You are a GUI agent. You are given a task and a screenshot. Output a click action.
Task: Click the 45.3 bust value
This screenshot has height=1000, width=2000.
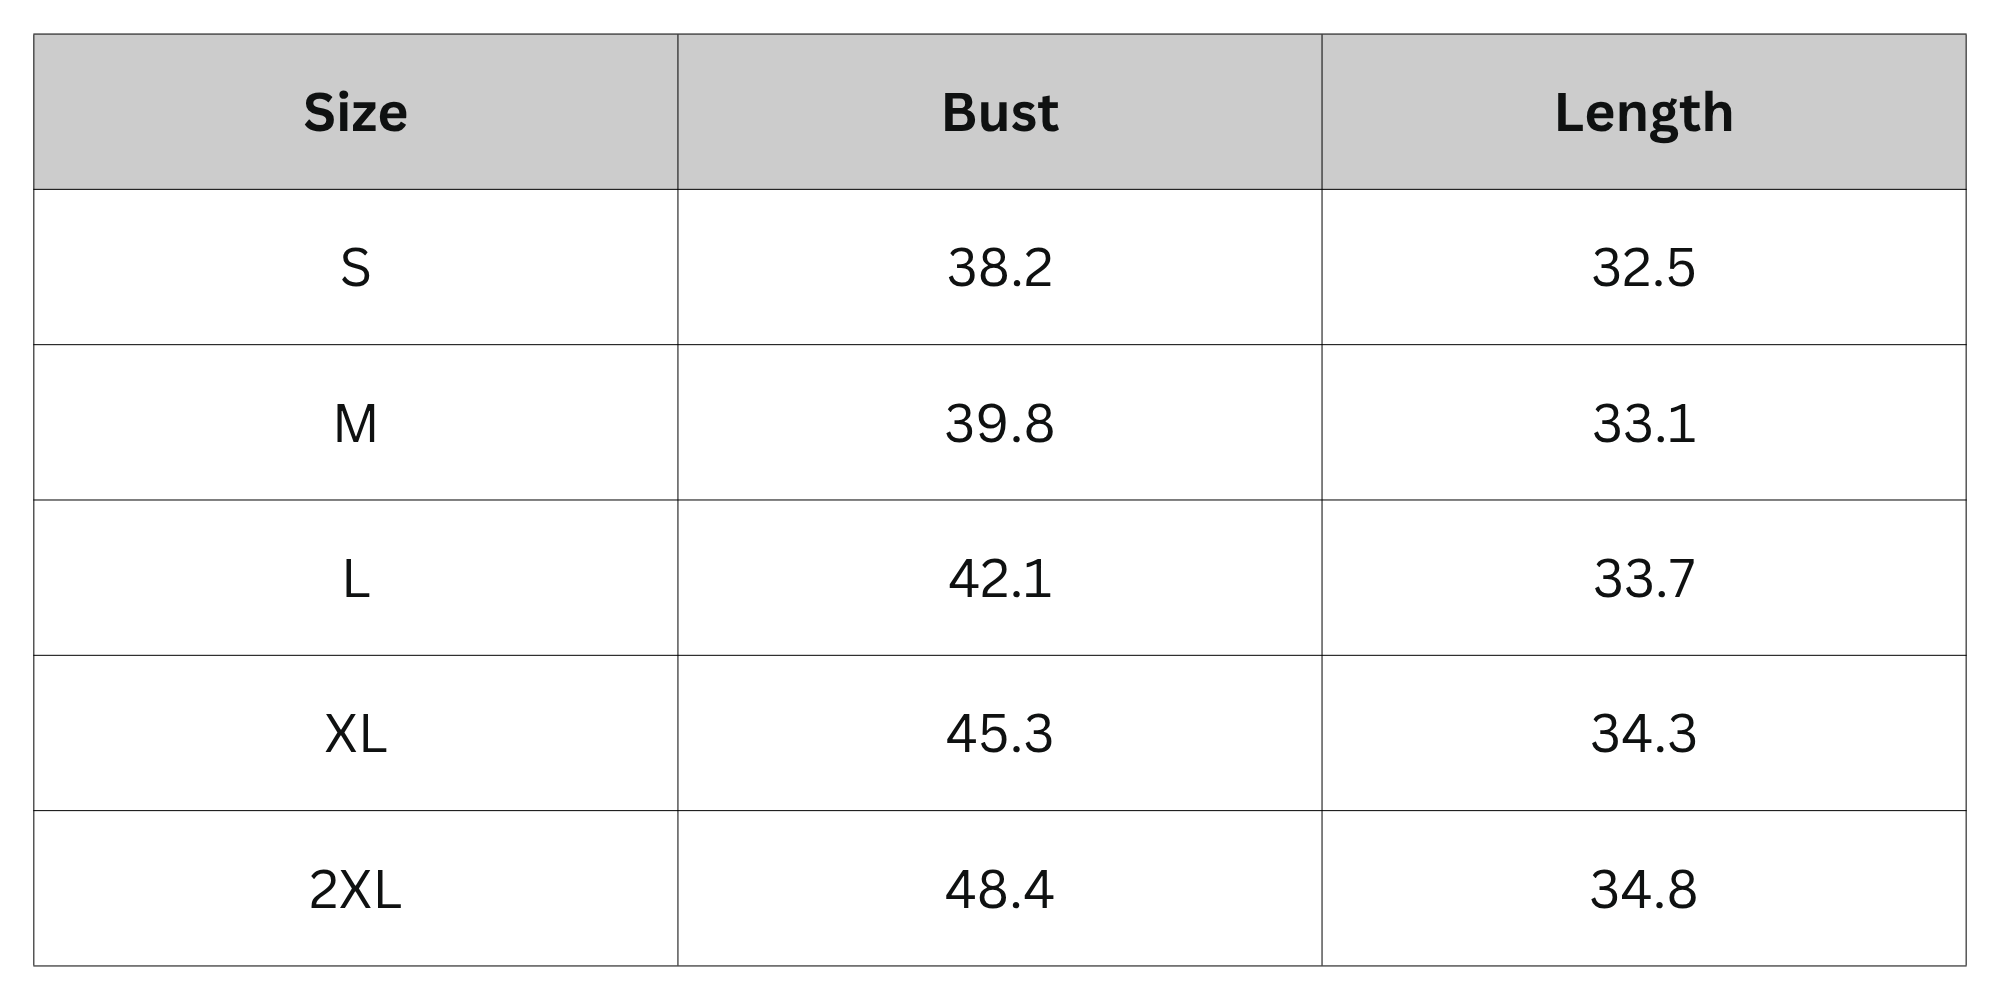click(x=1000, y=733)
